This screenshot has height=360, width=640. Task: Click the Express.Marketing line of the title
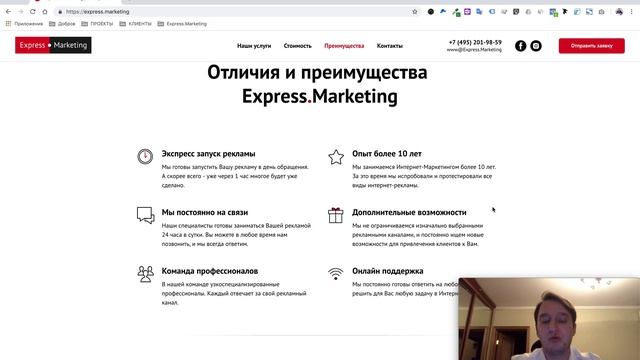320,97
